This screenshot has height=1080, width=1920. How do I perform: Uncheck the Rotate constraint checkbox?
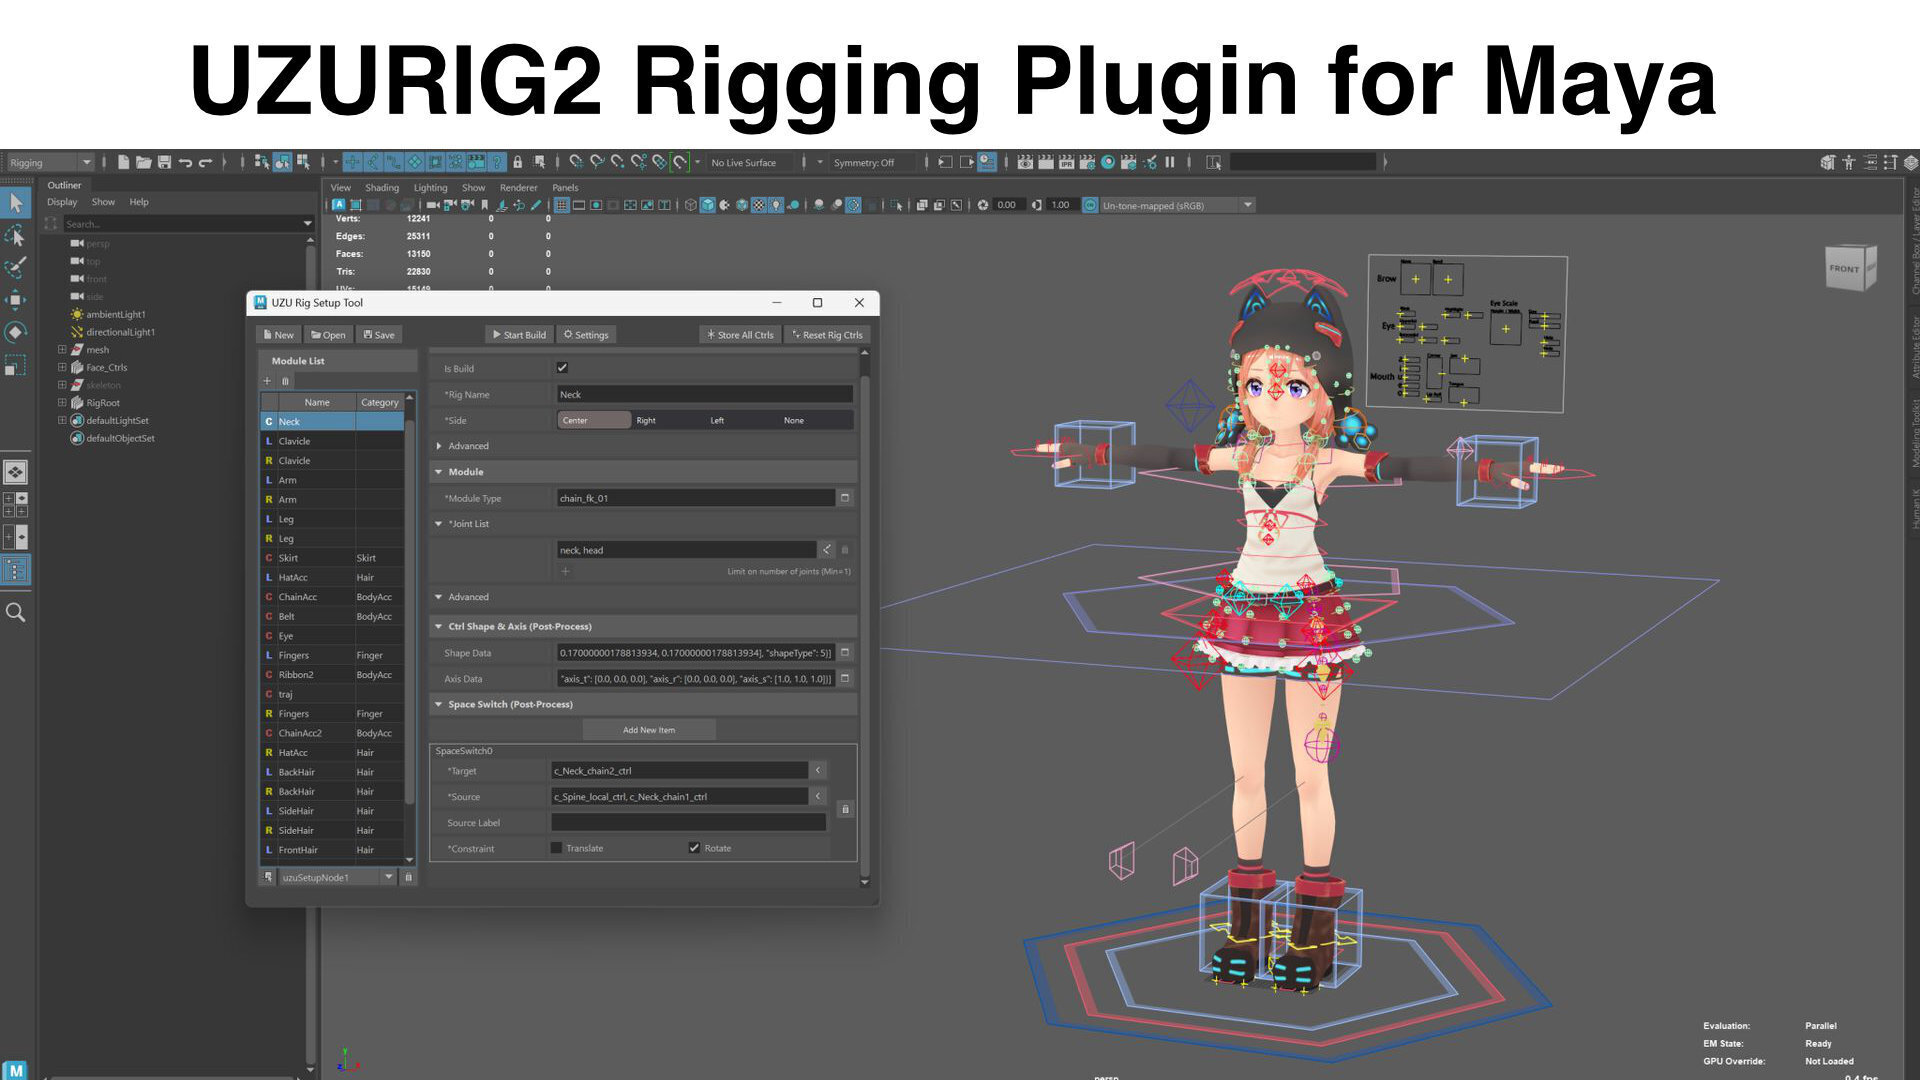coord(694,848)
